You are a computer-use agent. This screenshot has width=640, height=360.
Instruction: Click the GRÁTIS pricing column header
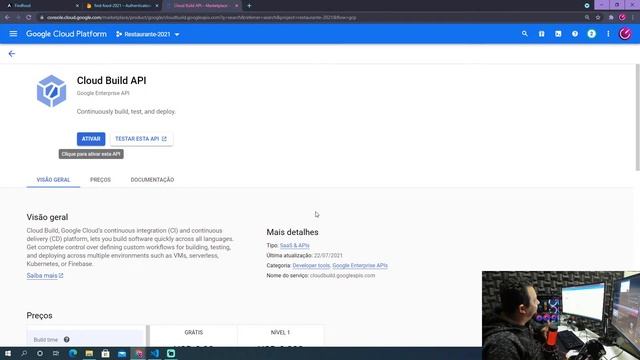(193, 332)
